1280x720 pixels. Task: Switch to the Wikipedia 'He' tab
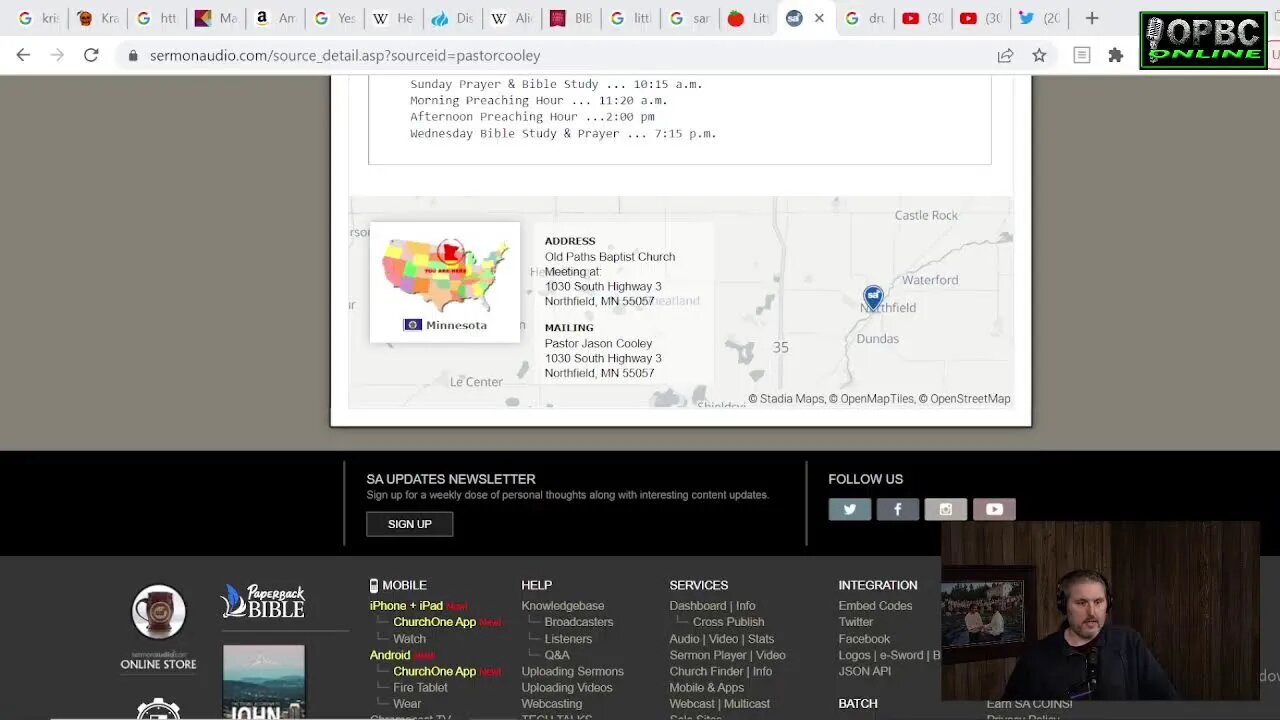tap(392, 18)
